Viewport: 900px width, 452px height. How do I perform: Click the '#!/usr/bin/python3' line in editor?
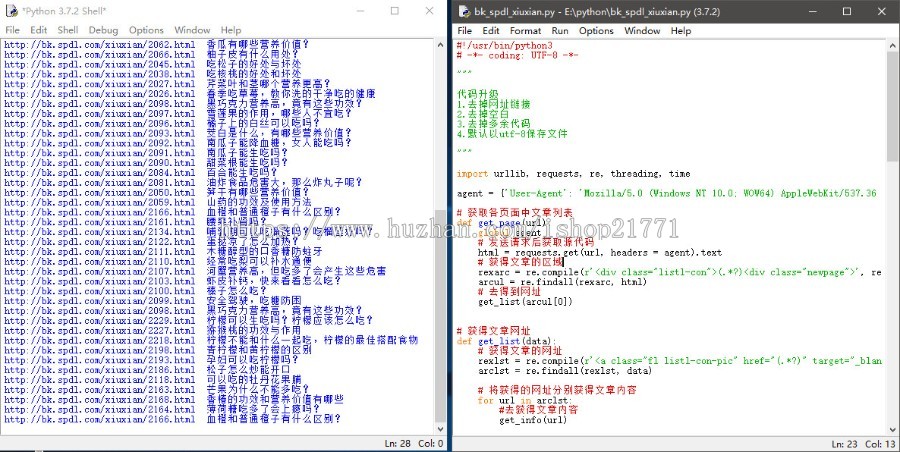[505, 45]
